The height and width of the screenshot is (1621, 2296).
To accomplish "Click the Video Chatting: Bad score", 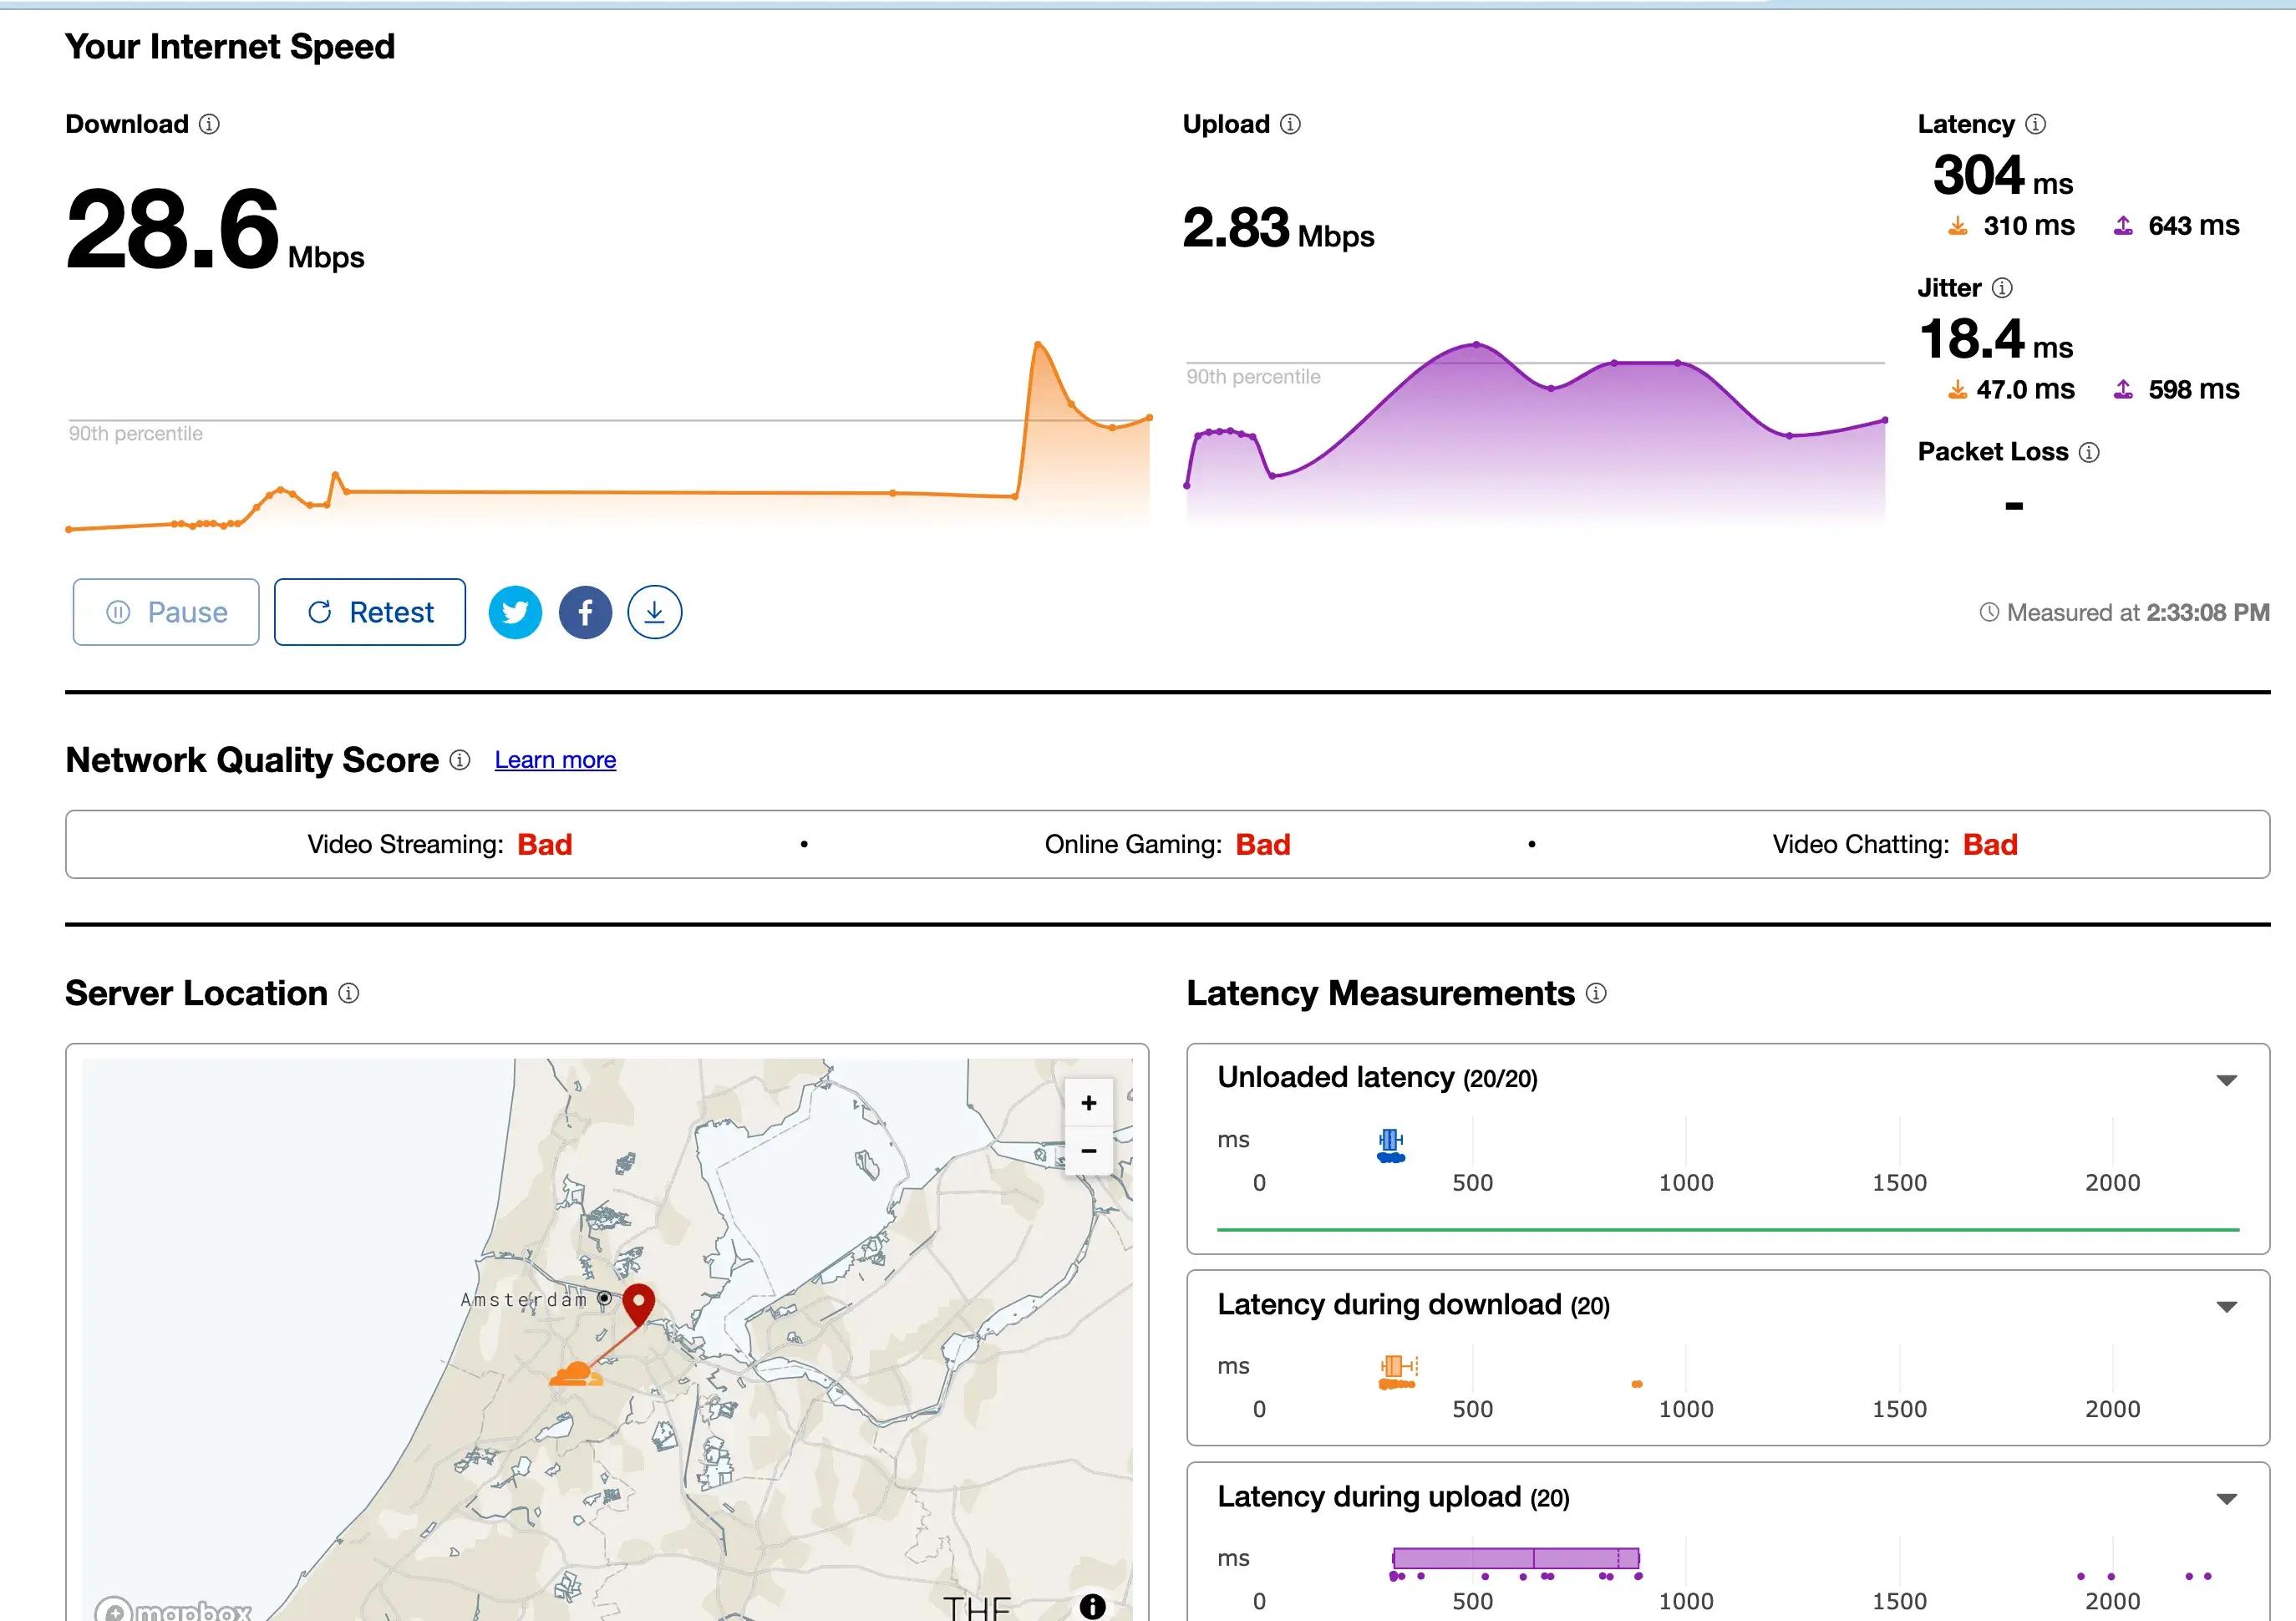I will point(1895,845).
